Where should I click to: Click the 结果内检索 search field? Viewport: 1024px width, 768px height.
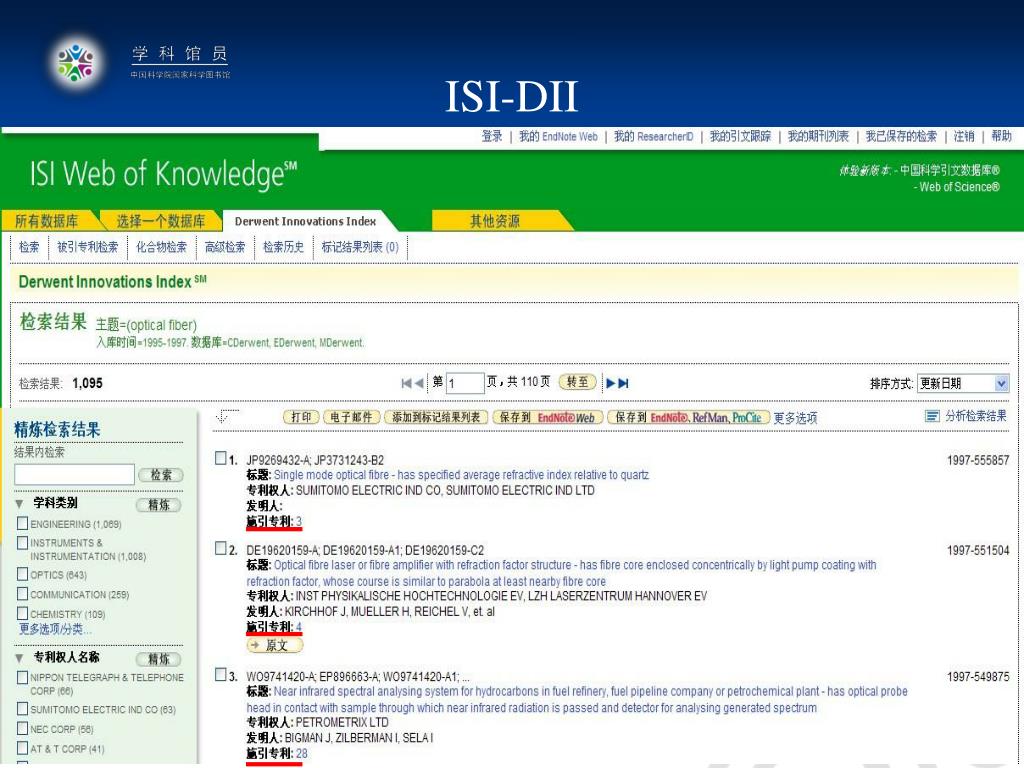coord(74,475)
